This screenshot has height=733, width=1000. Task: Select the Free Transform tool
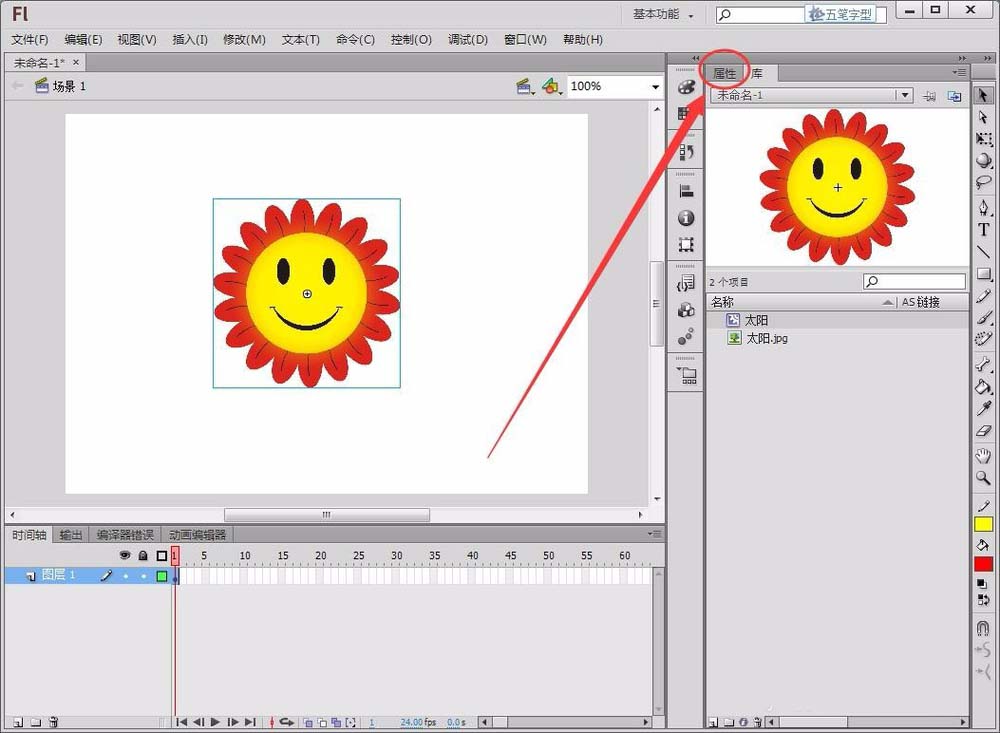point(983,138)
